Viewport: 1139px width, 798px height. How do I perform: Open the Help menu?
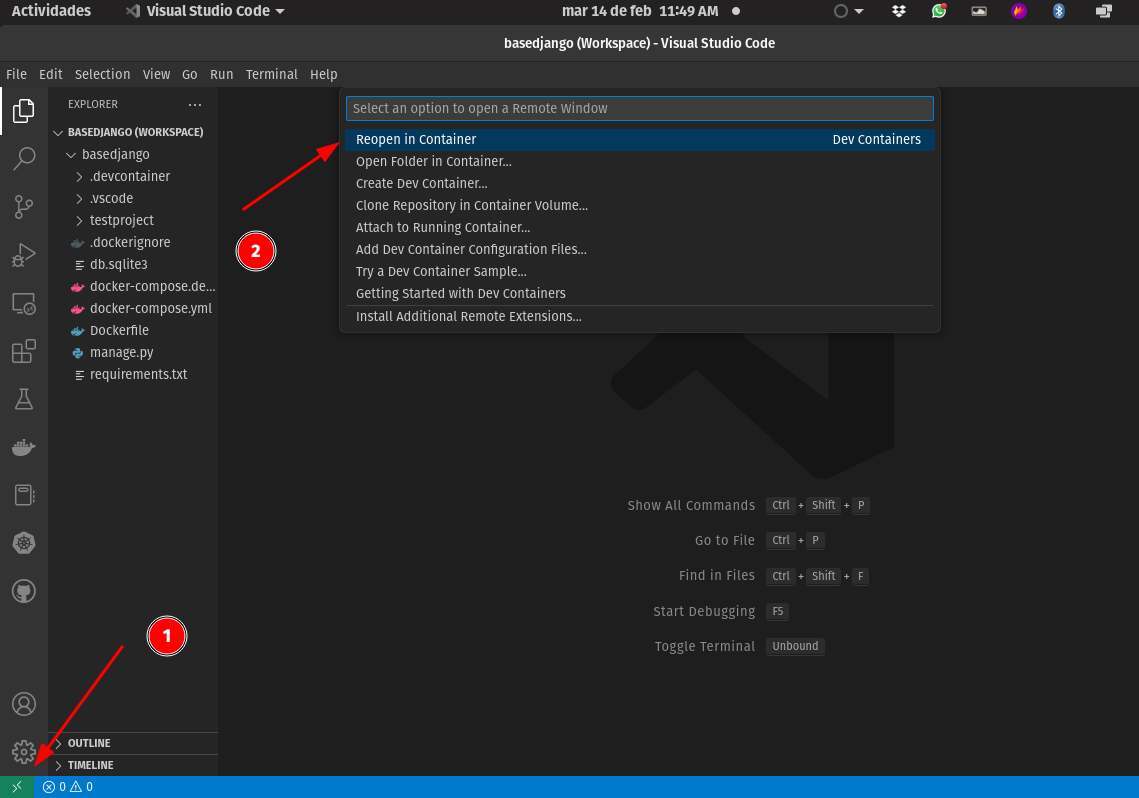[323, 74]
